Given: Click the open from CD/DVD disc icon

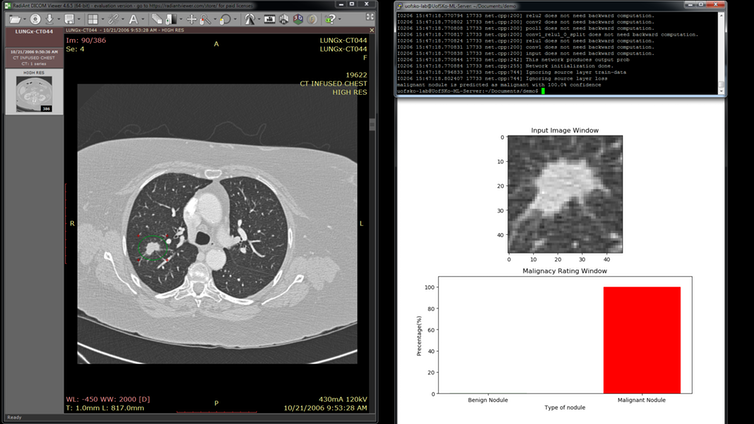Looking at the screenshot, I should 35,18.
